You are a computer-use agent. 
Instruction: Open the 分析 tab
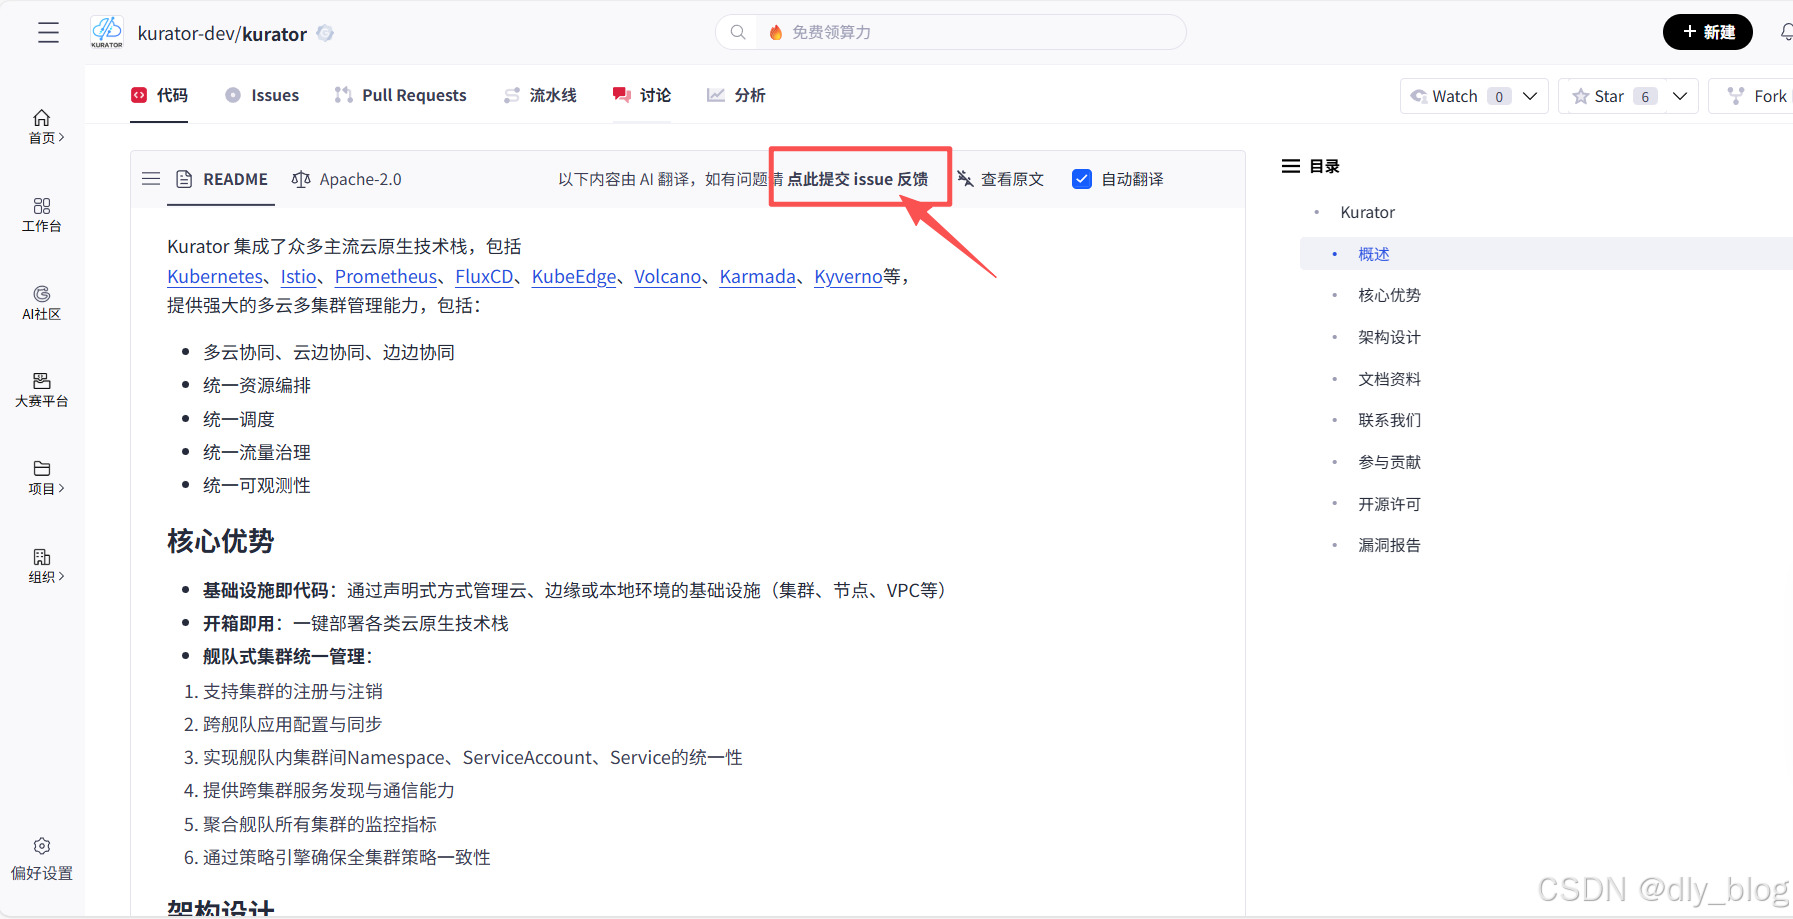coord(736,95)
